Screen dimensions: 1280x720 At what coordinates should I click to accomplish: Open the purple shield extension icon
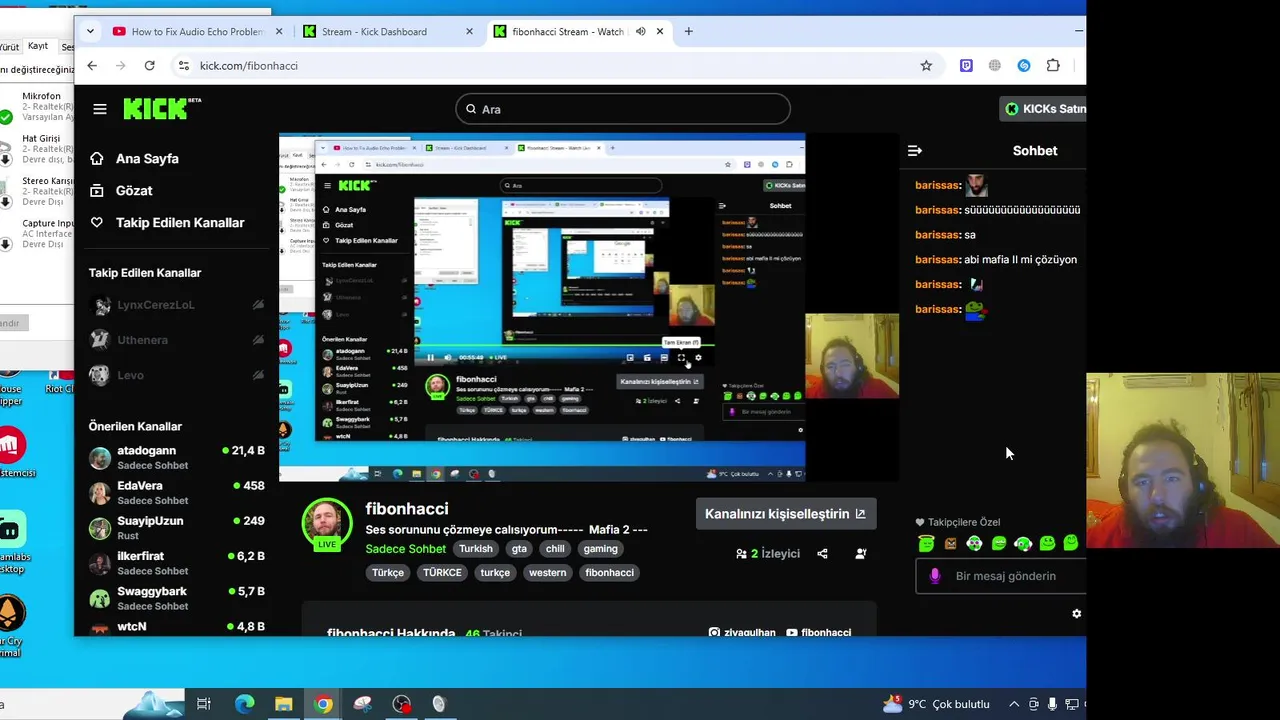point(966,65)
